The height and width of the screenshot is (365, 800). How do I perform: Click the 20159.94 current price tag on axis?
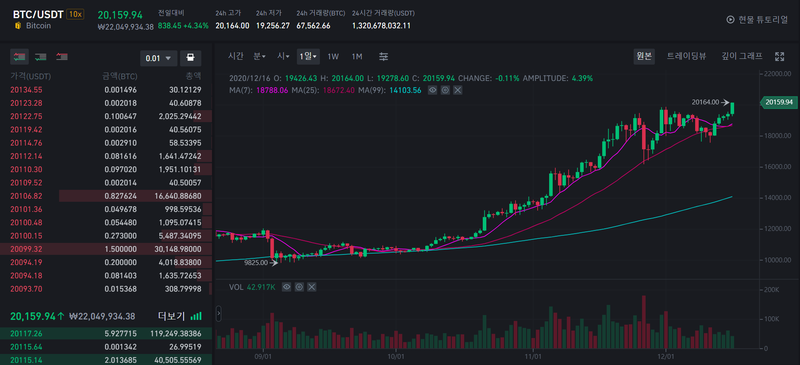coord(779,103)
